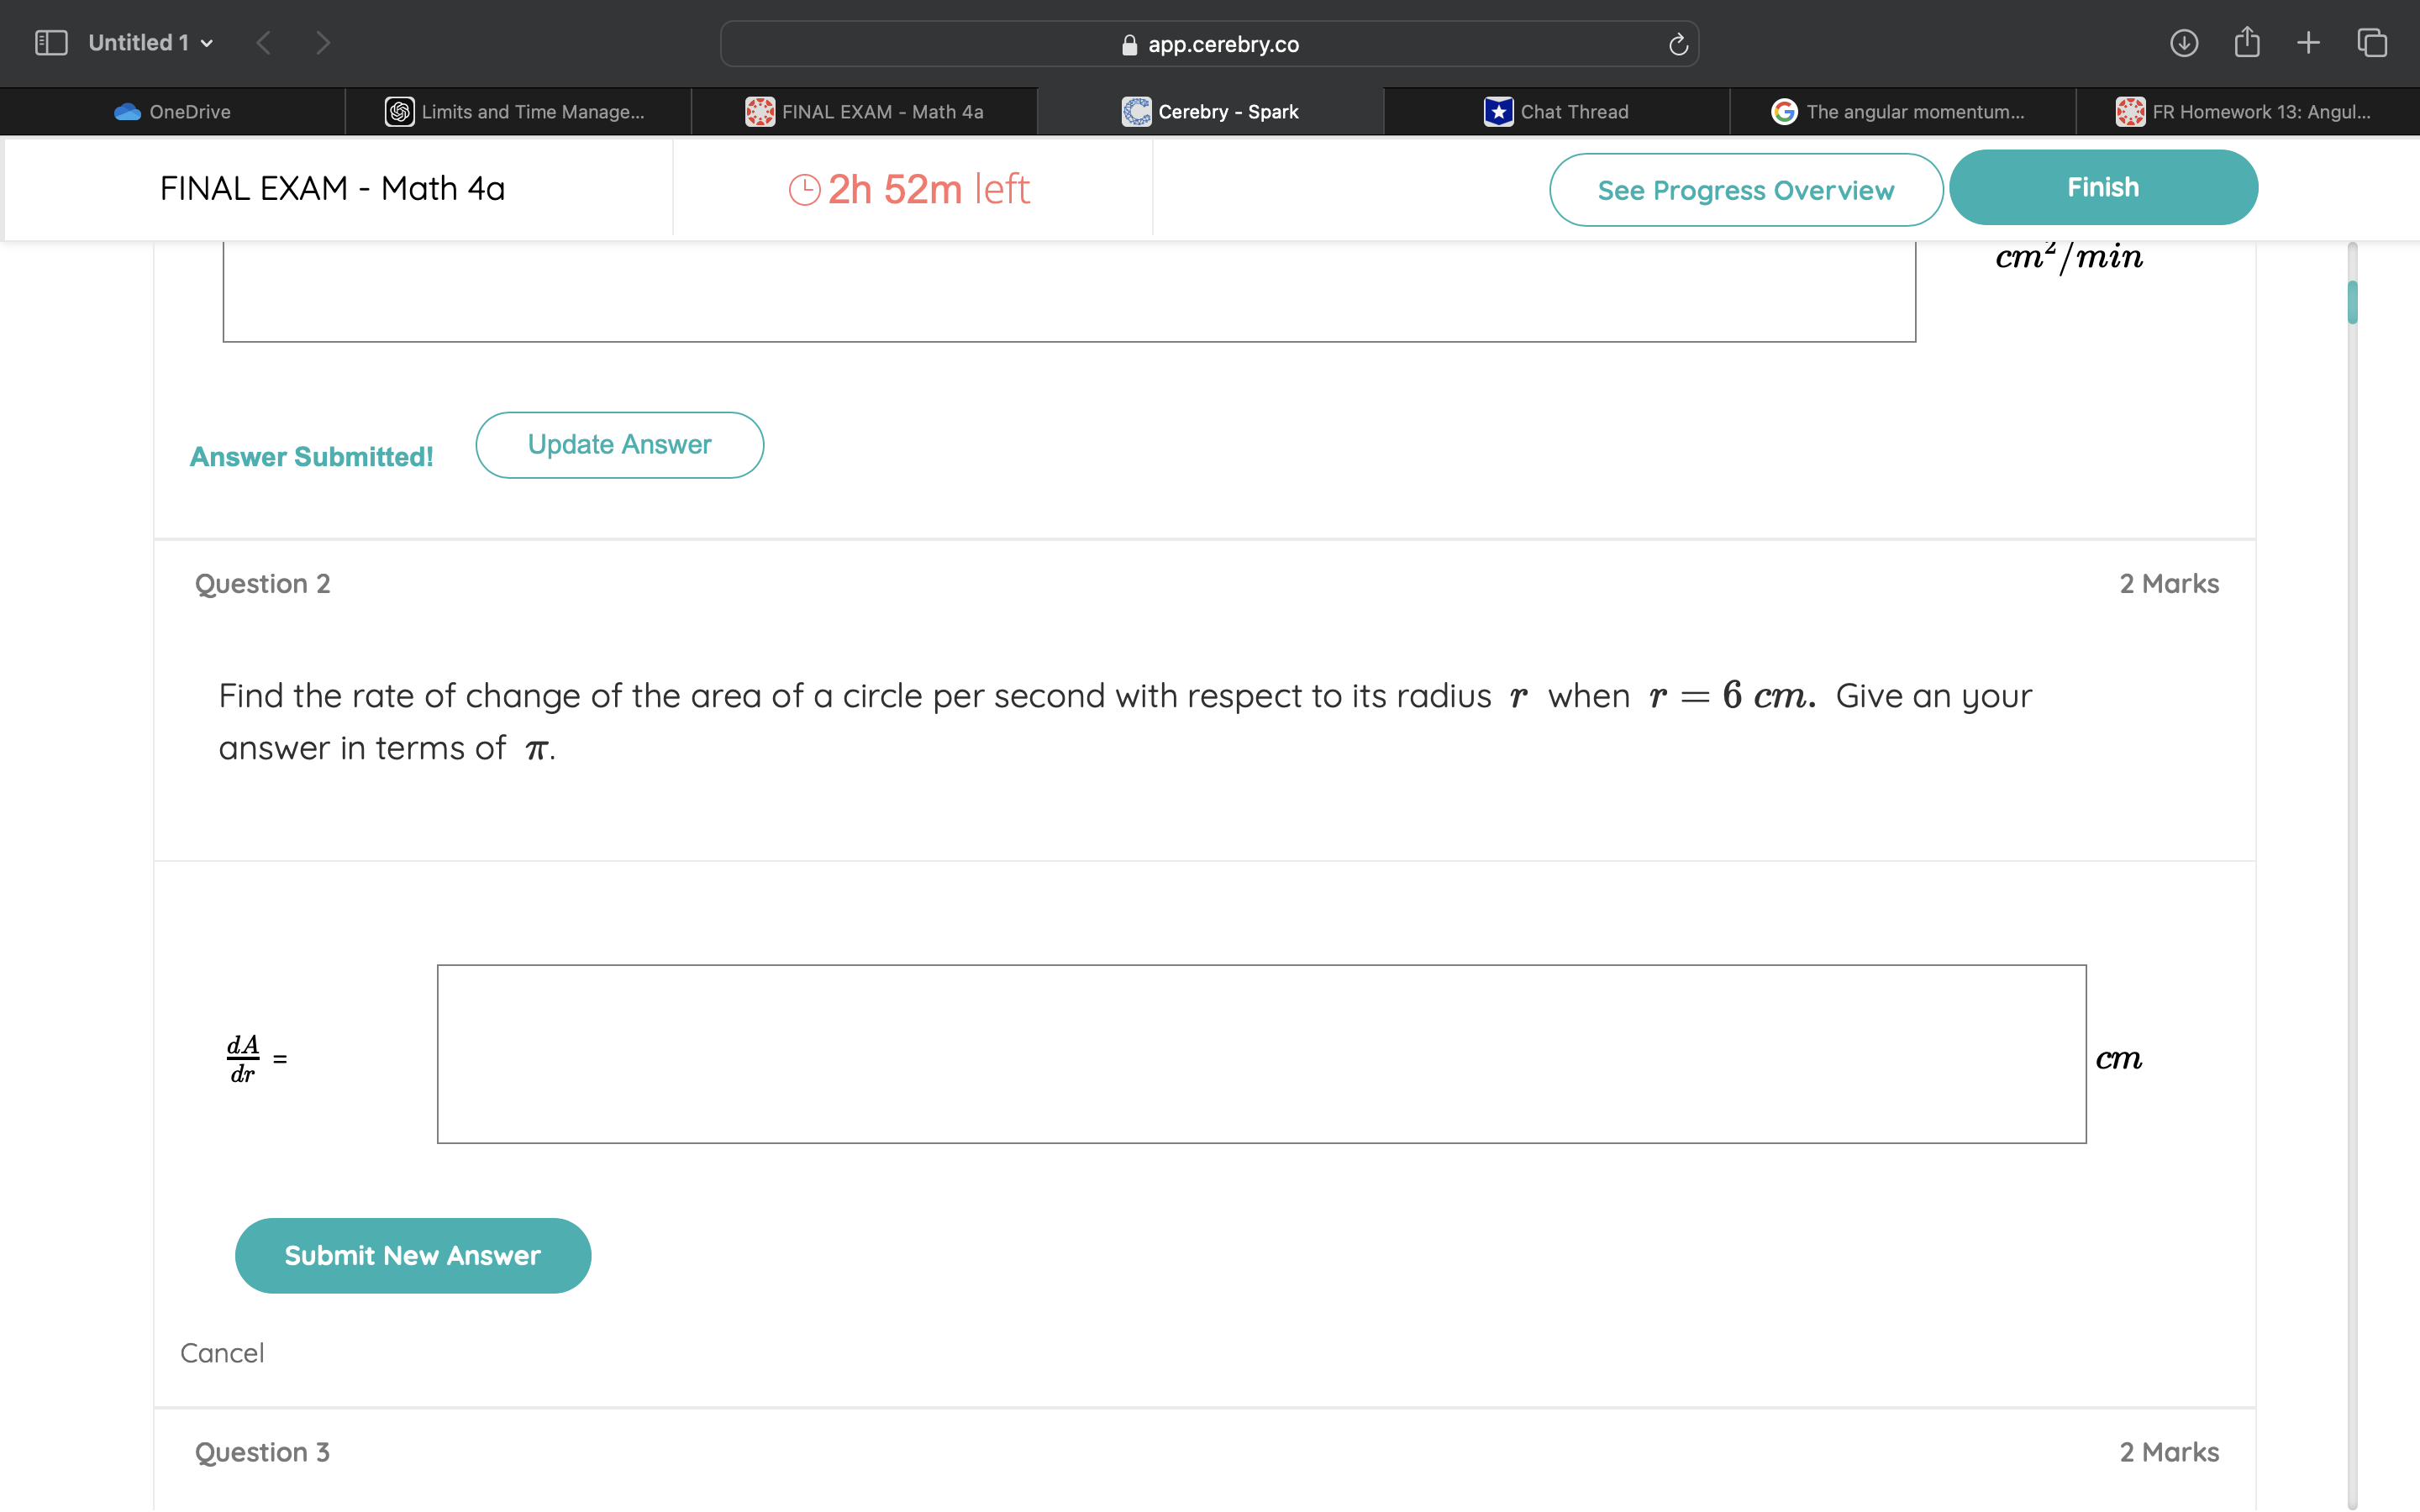This screenshot has height=1512, width=2420.
Task: Click the forward navigation arrow
Action: click(322, 43)
